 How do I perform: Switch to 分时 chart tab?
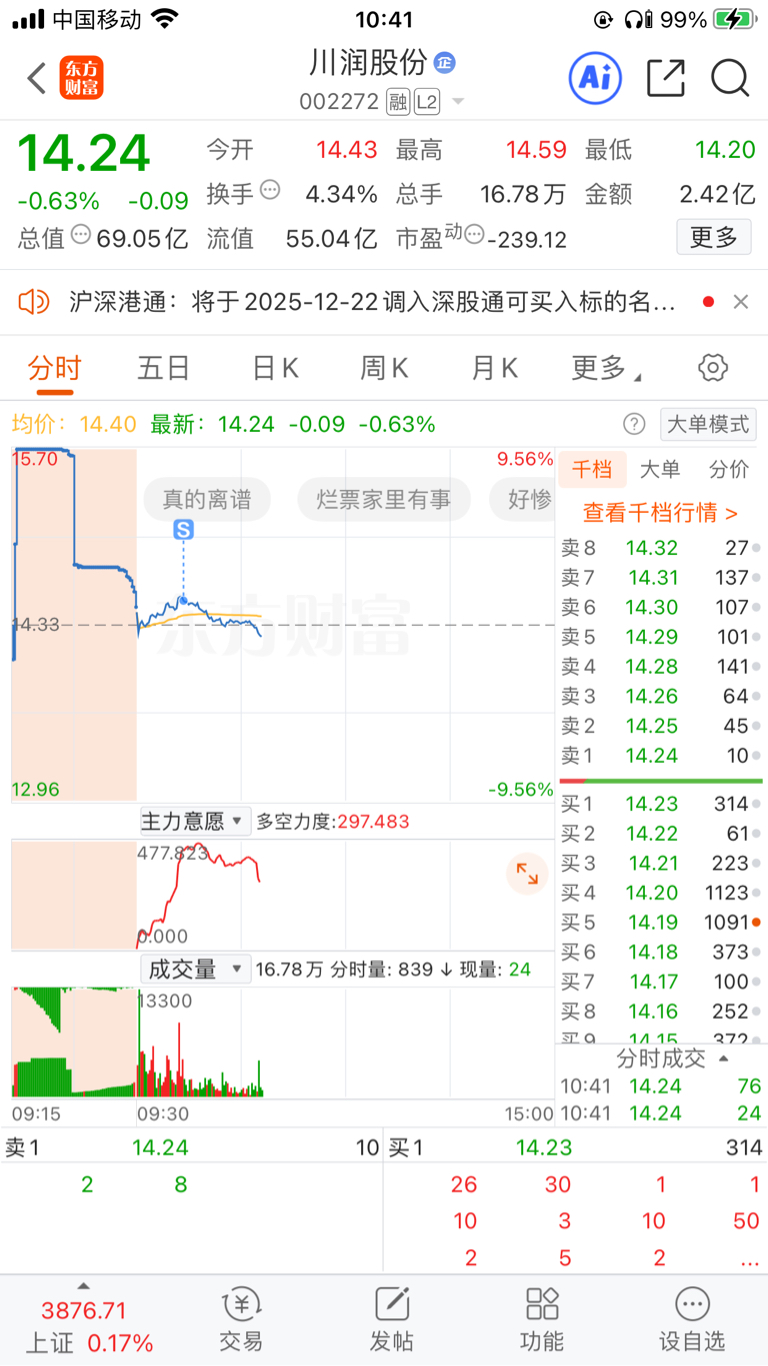coord(54,368)
